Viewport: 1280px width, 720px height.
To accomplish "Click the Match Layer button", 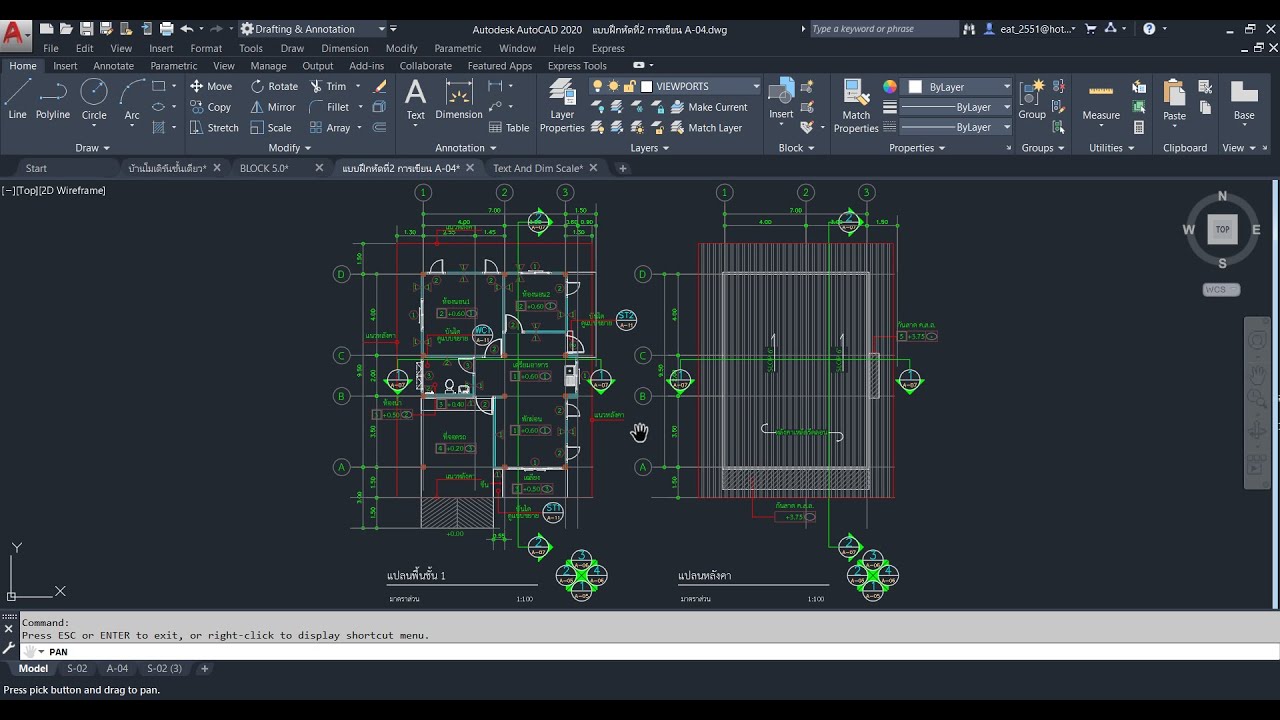I will coord(706,128).
